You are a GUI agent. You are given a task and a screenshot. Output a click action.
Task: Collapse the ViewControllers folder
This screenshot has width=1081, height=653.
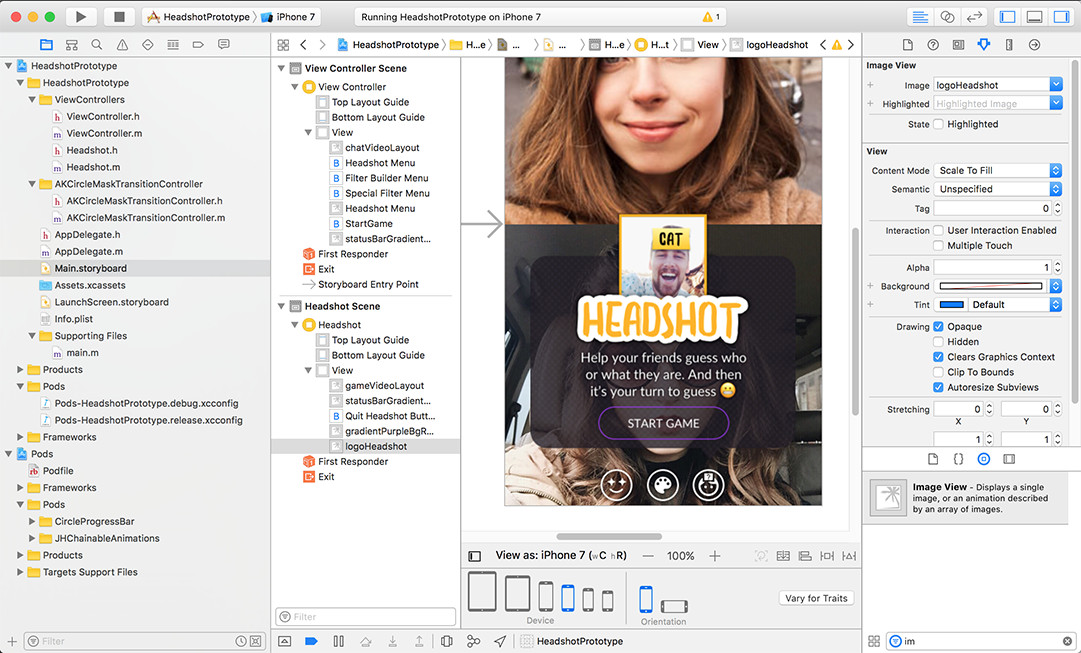coord(33,100)
